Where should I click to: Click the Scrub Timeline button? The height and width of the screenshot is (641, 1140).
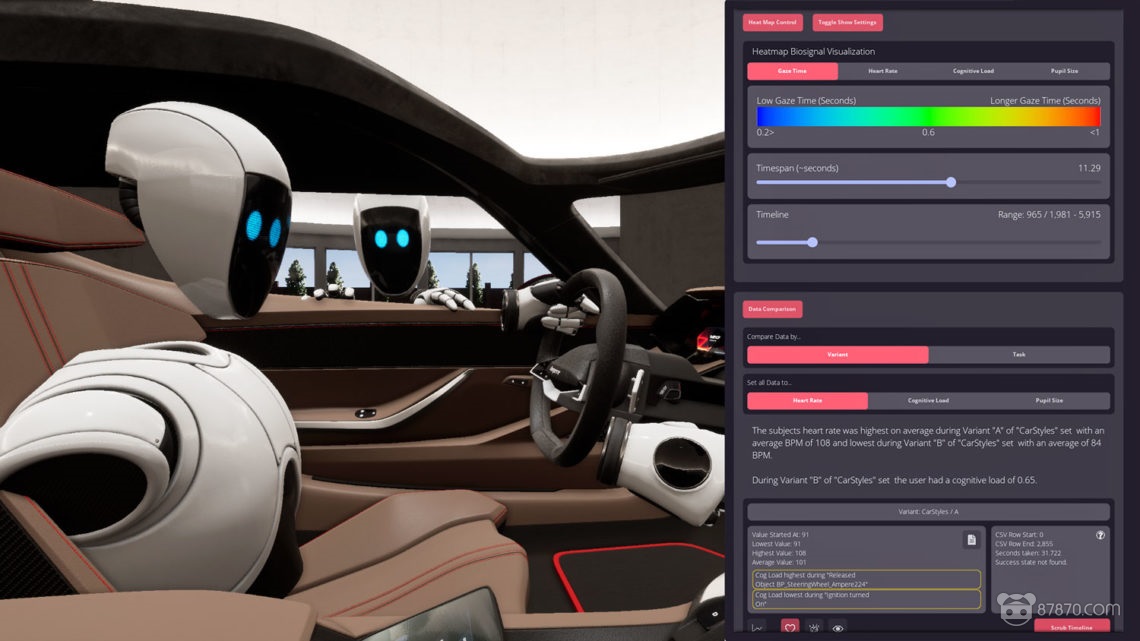1070,627
